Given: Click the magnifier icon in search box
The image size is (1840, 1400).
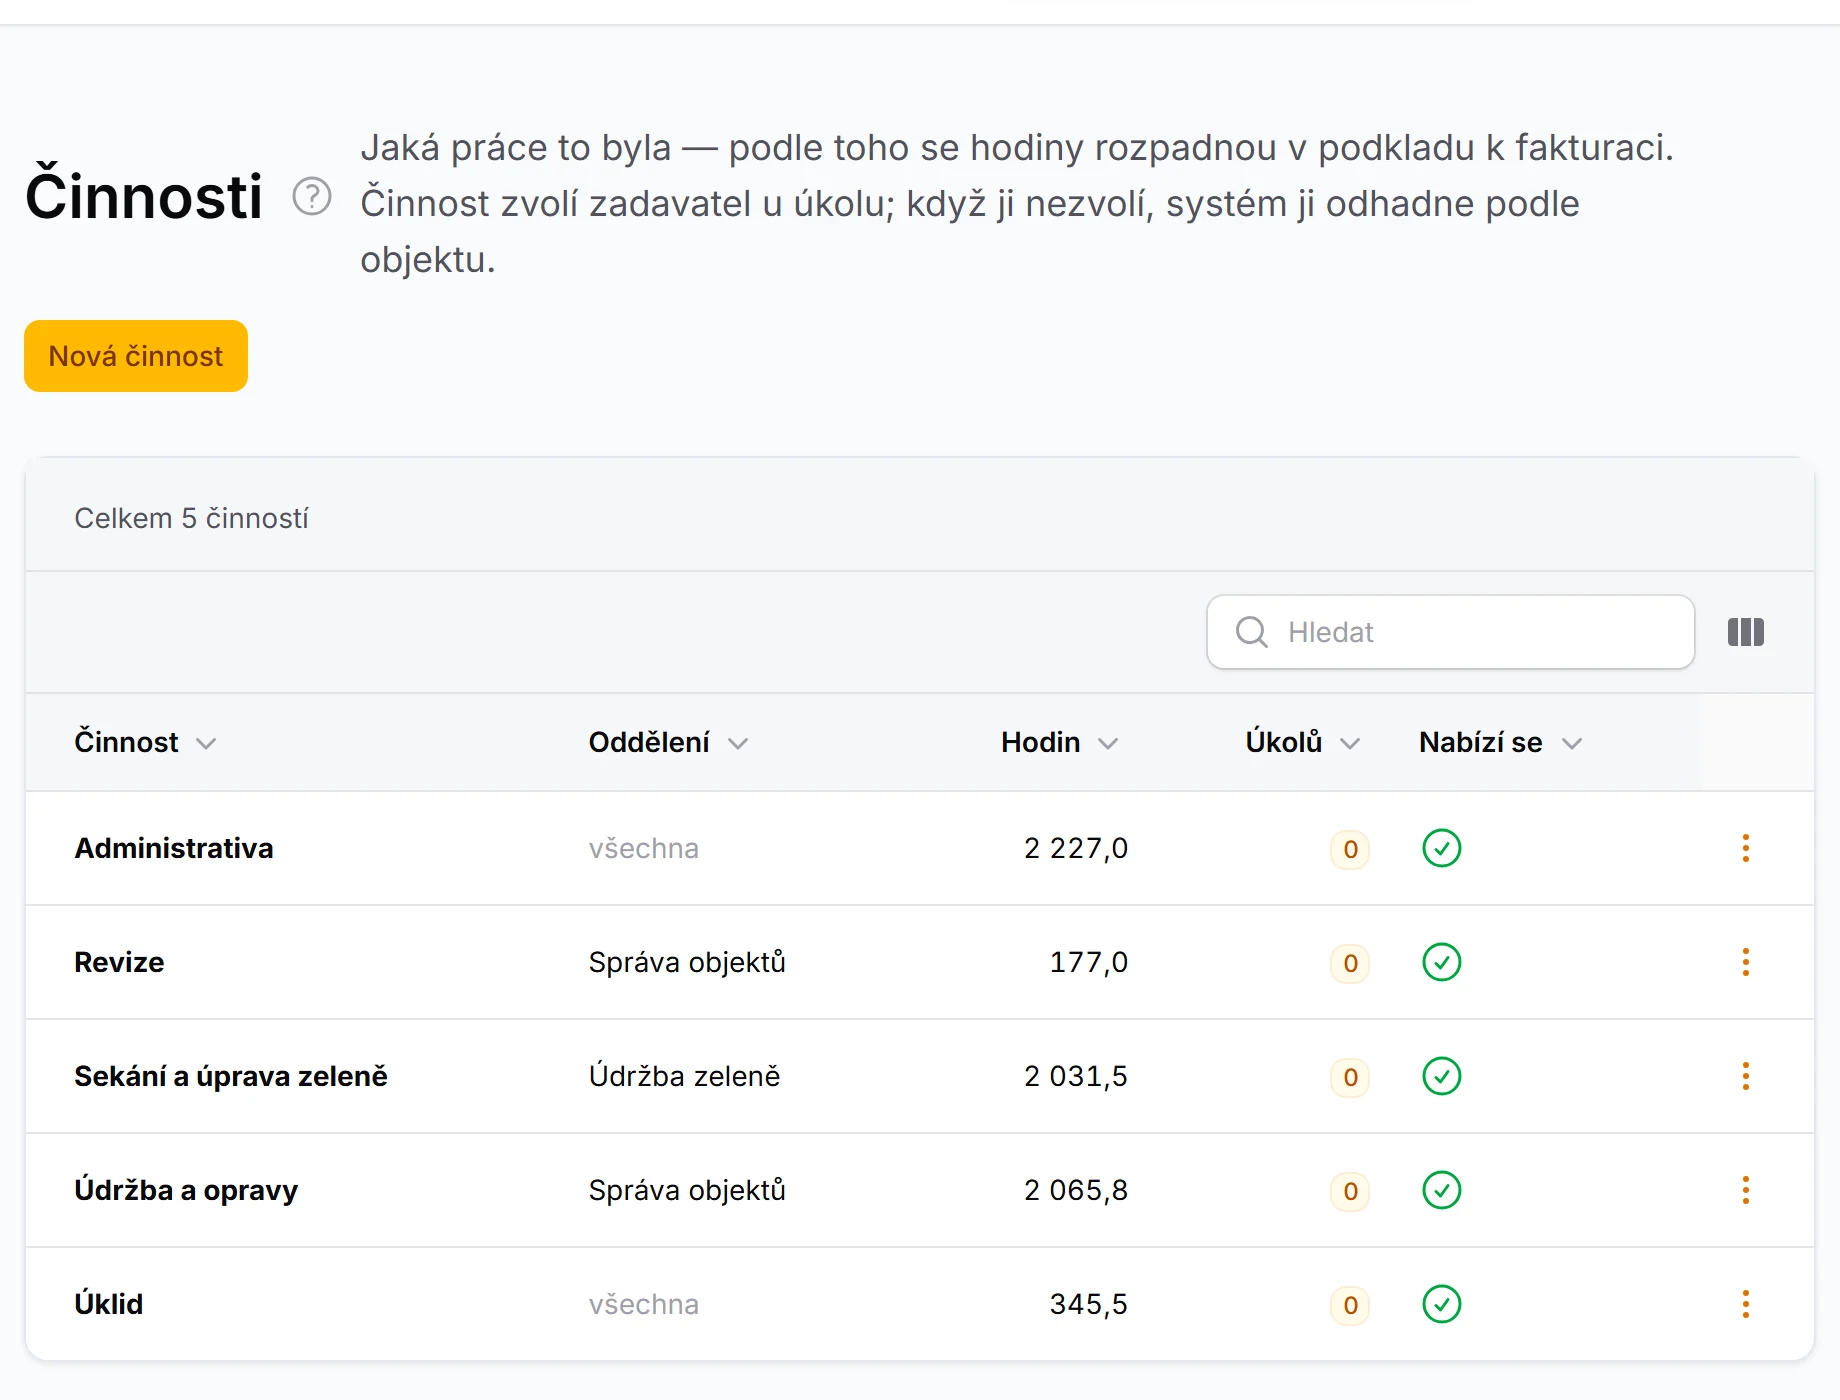Looking at the screenshot, I should coord(1252,632).
